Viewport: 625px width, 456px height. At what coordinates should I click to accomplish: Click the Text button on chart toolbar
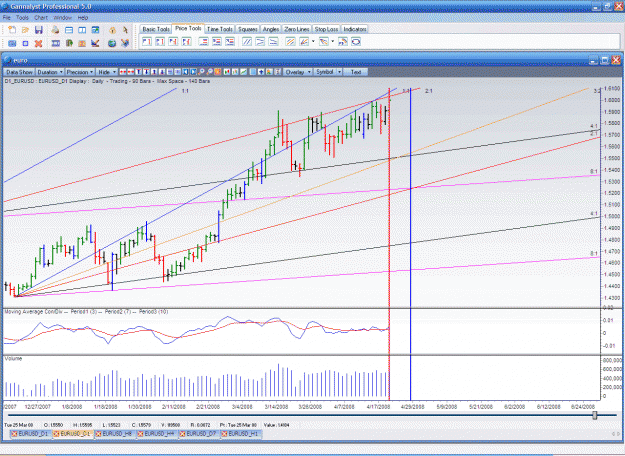[356, 72]
